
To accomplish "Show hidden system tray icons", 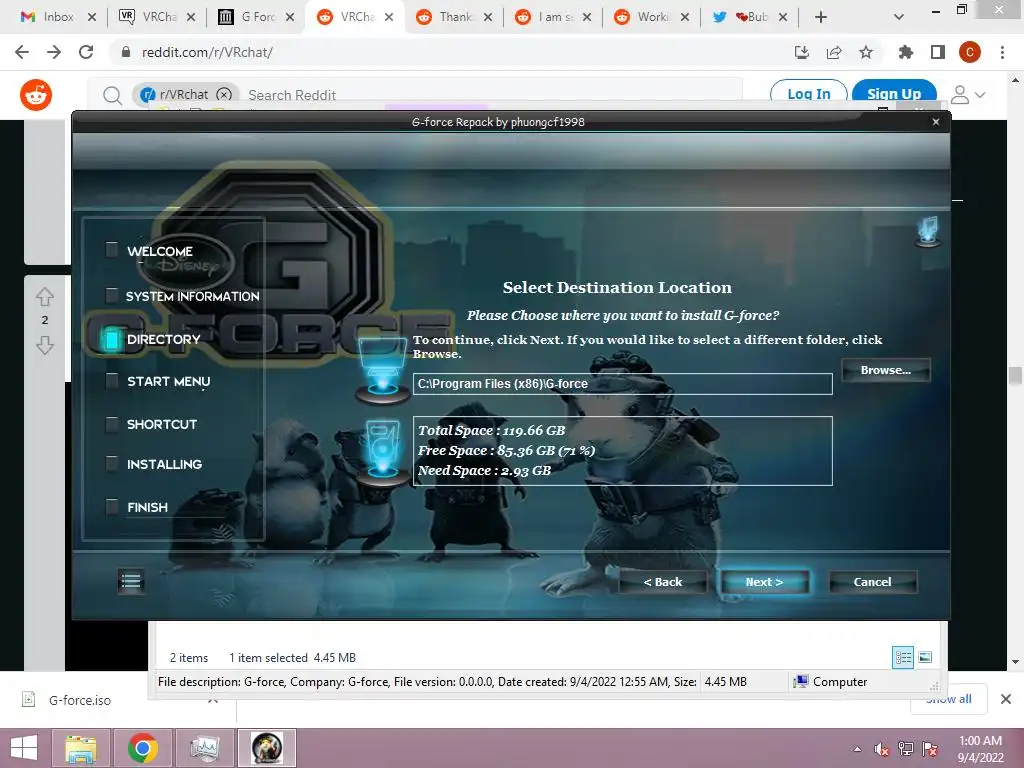I will pos(857,749).
